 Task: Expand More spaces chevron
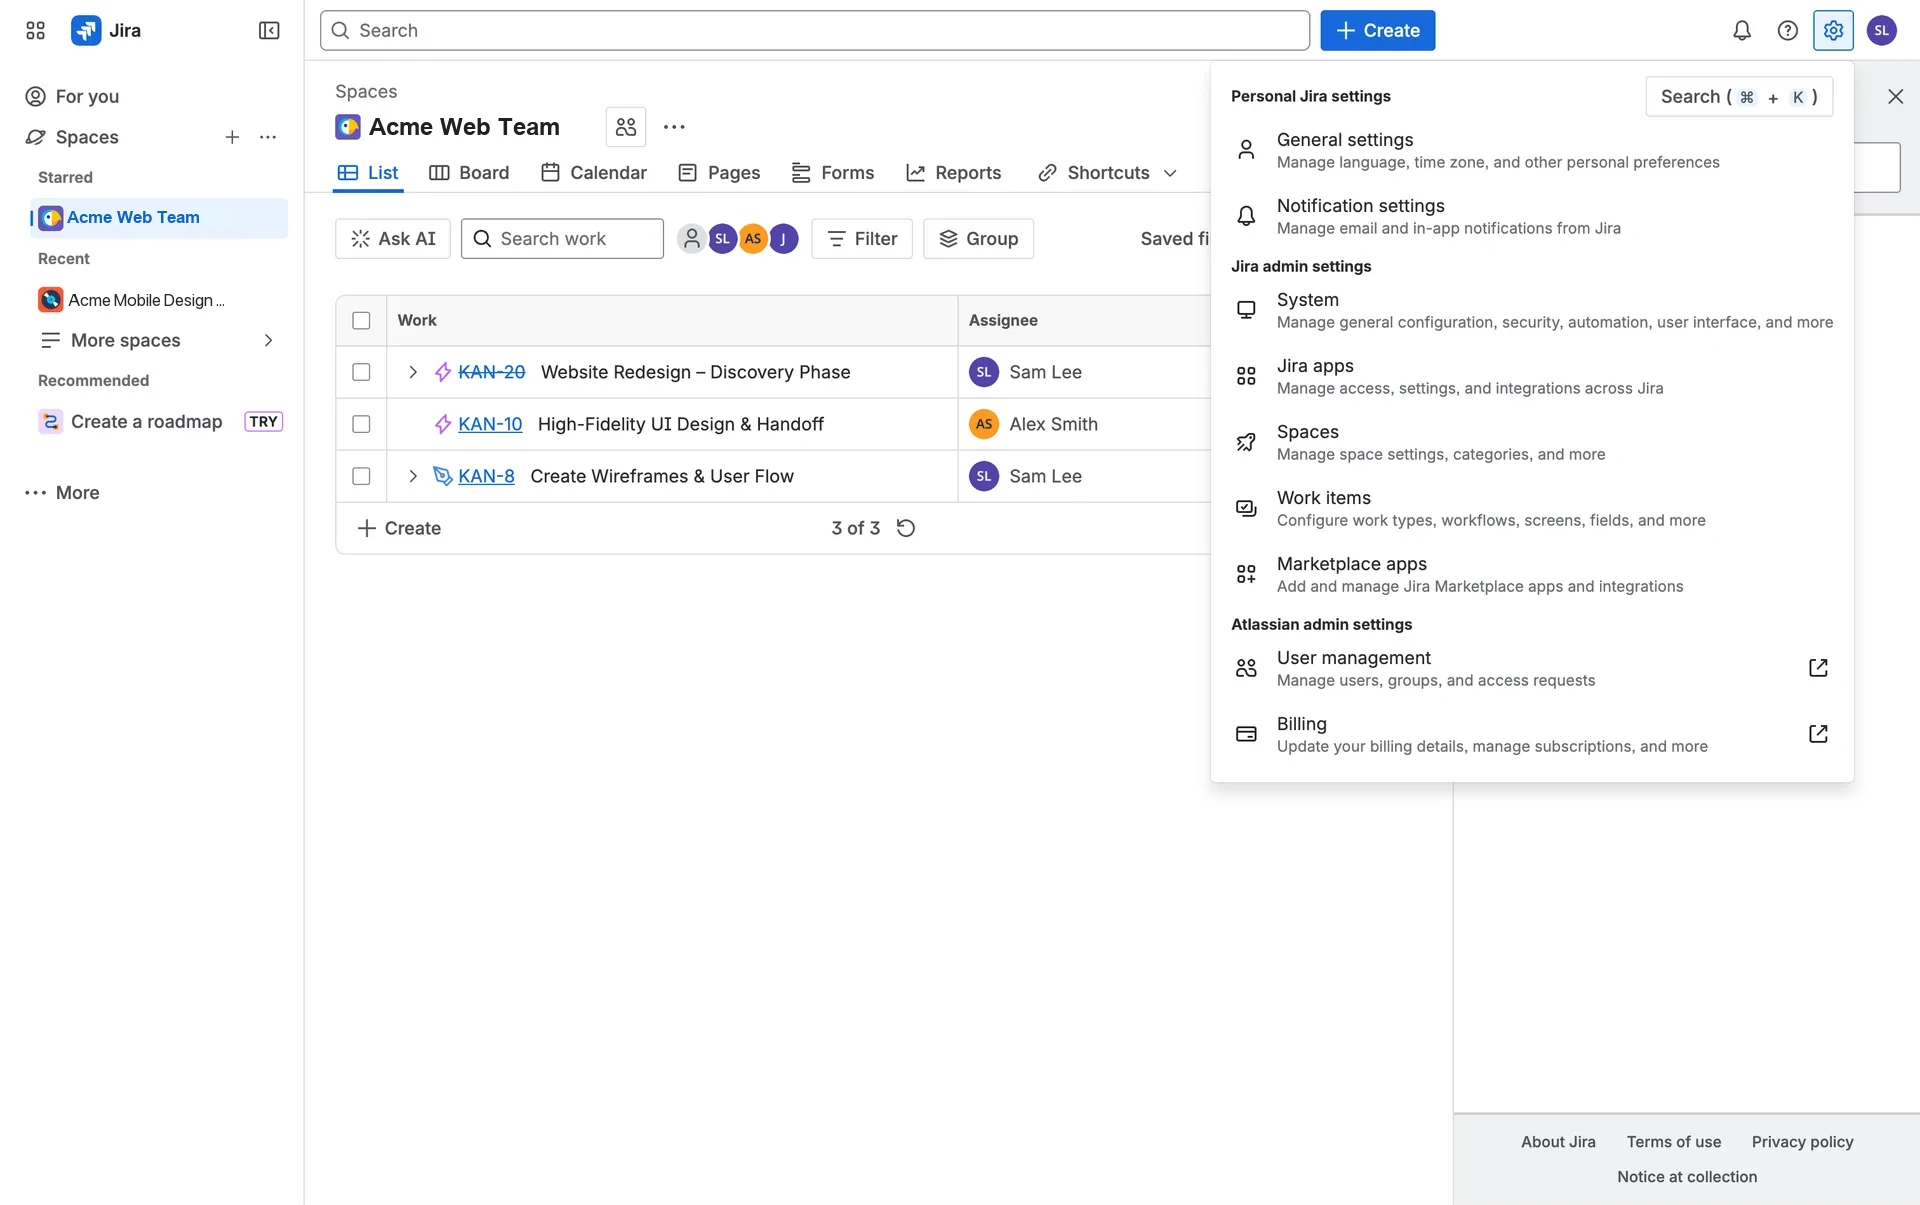coord(268,340)
